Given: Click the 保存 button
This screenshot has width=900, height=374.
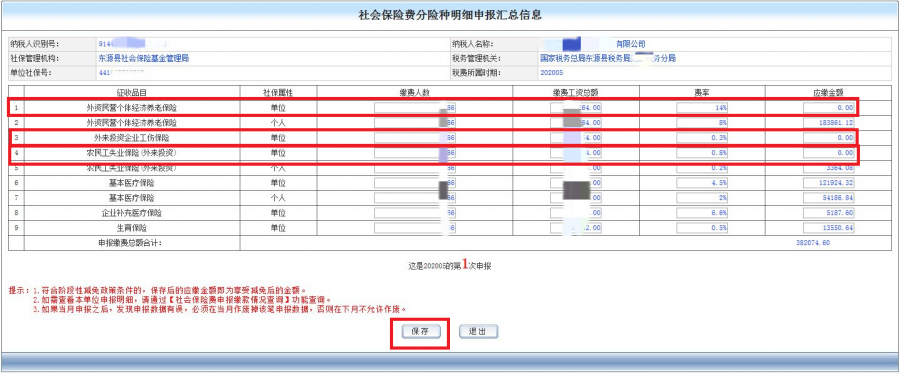Looking at the screenshot, I should [420, 332].
